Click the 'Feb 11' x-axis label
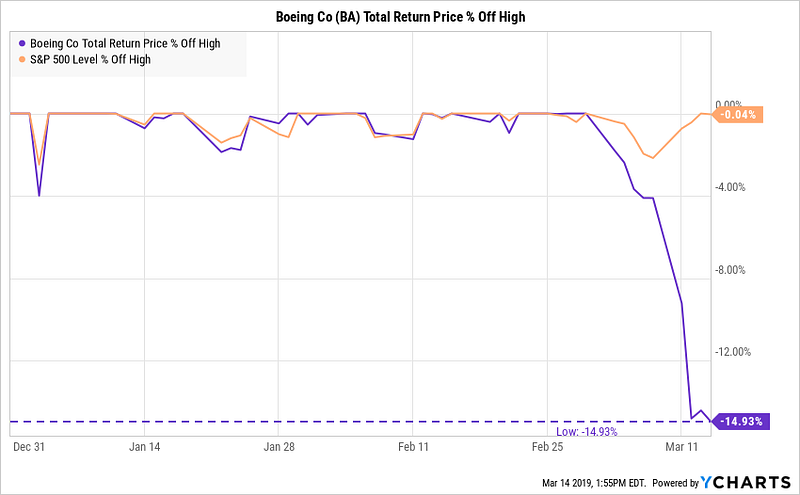 coord(413,447)
